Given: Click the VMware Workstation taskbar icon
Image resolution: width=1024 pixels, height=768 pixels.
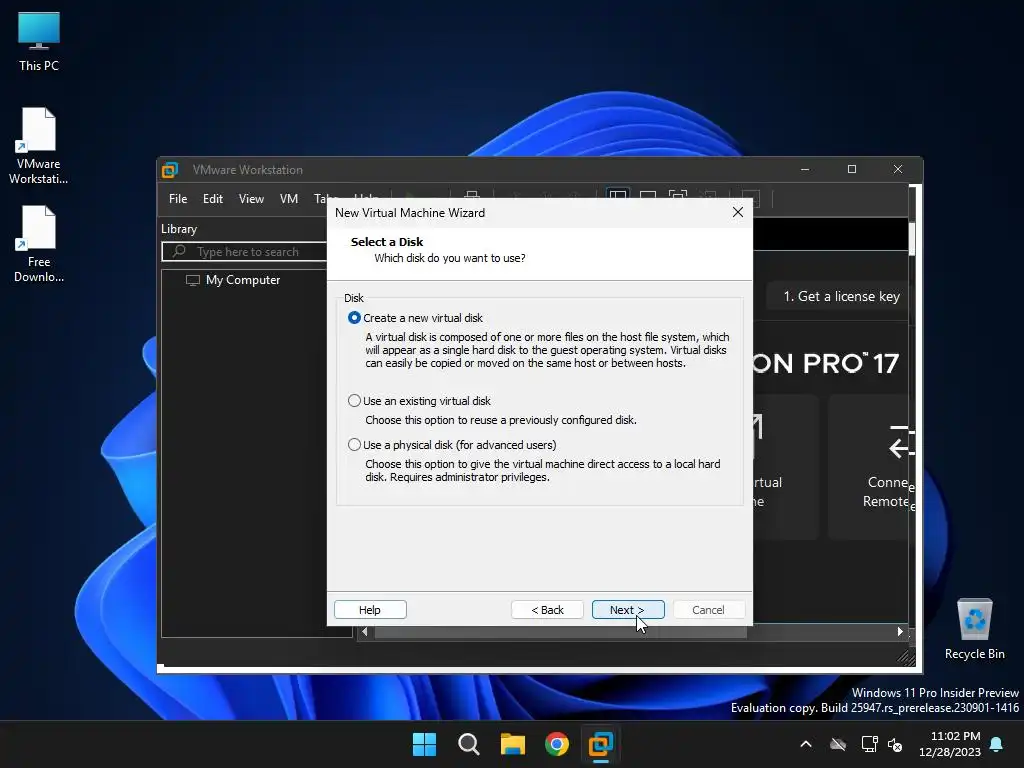Looking at the screenshot, I should 601,744.
